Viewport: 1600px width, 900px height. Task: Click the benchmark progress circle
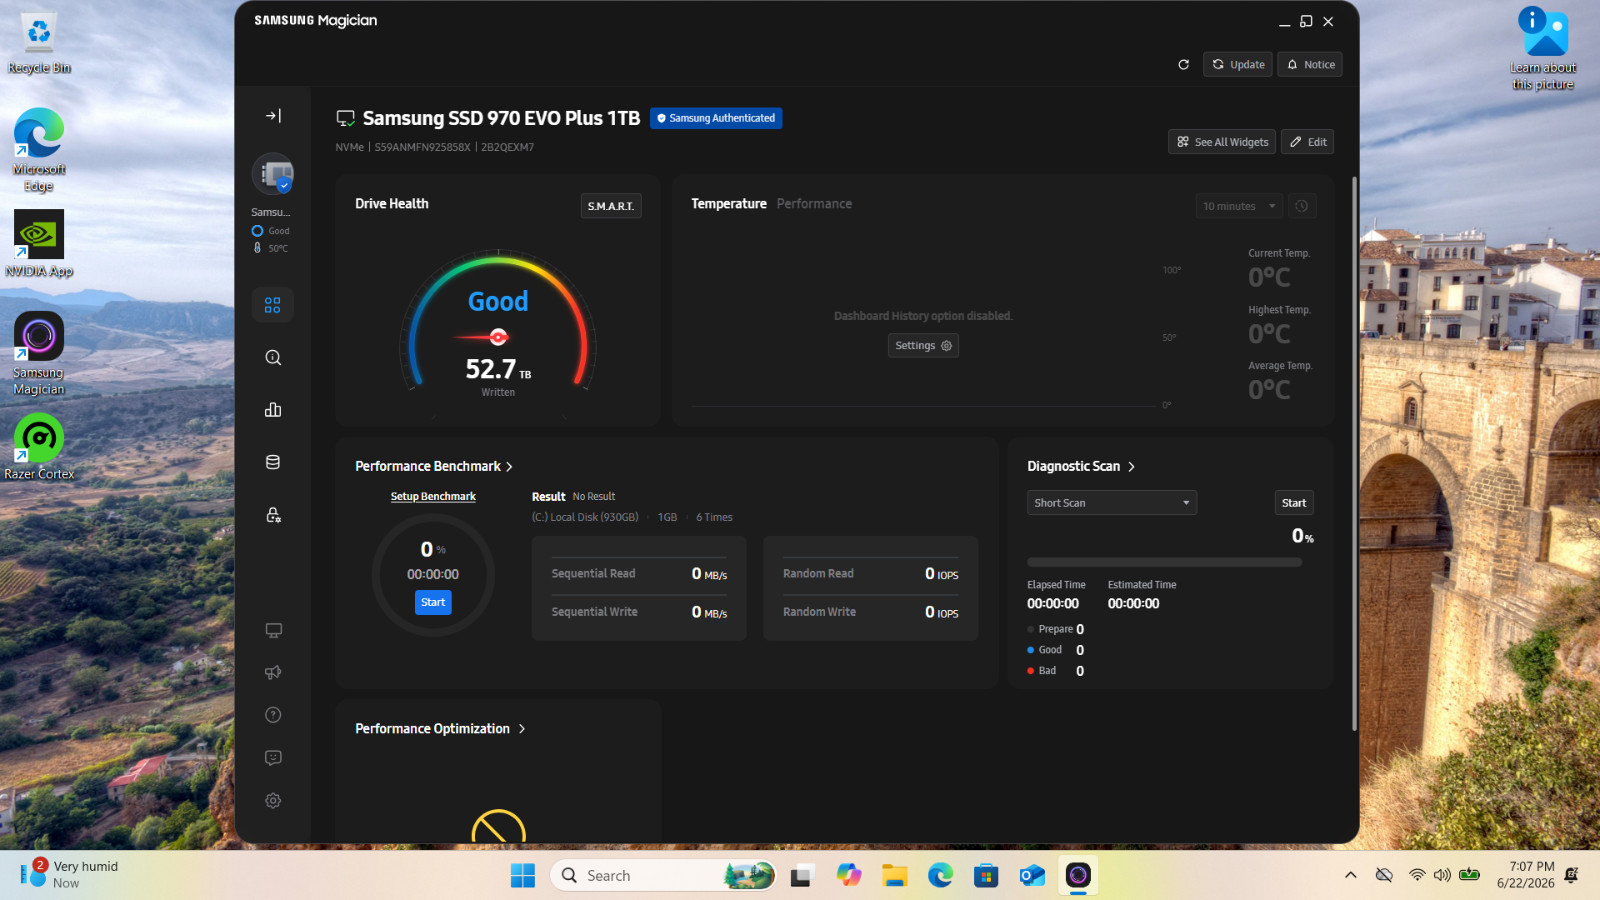[433, 575]
